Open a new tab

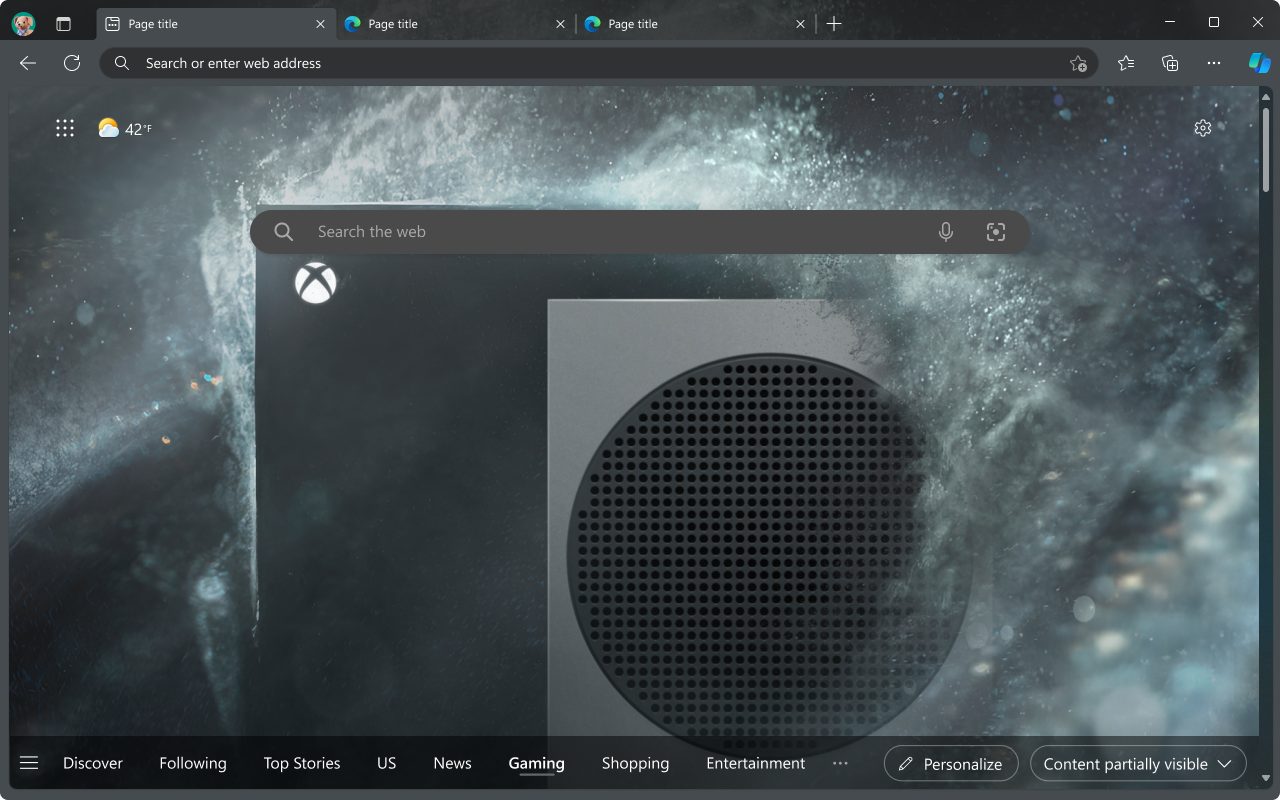[x=834, y=23]
